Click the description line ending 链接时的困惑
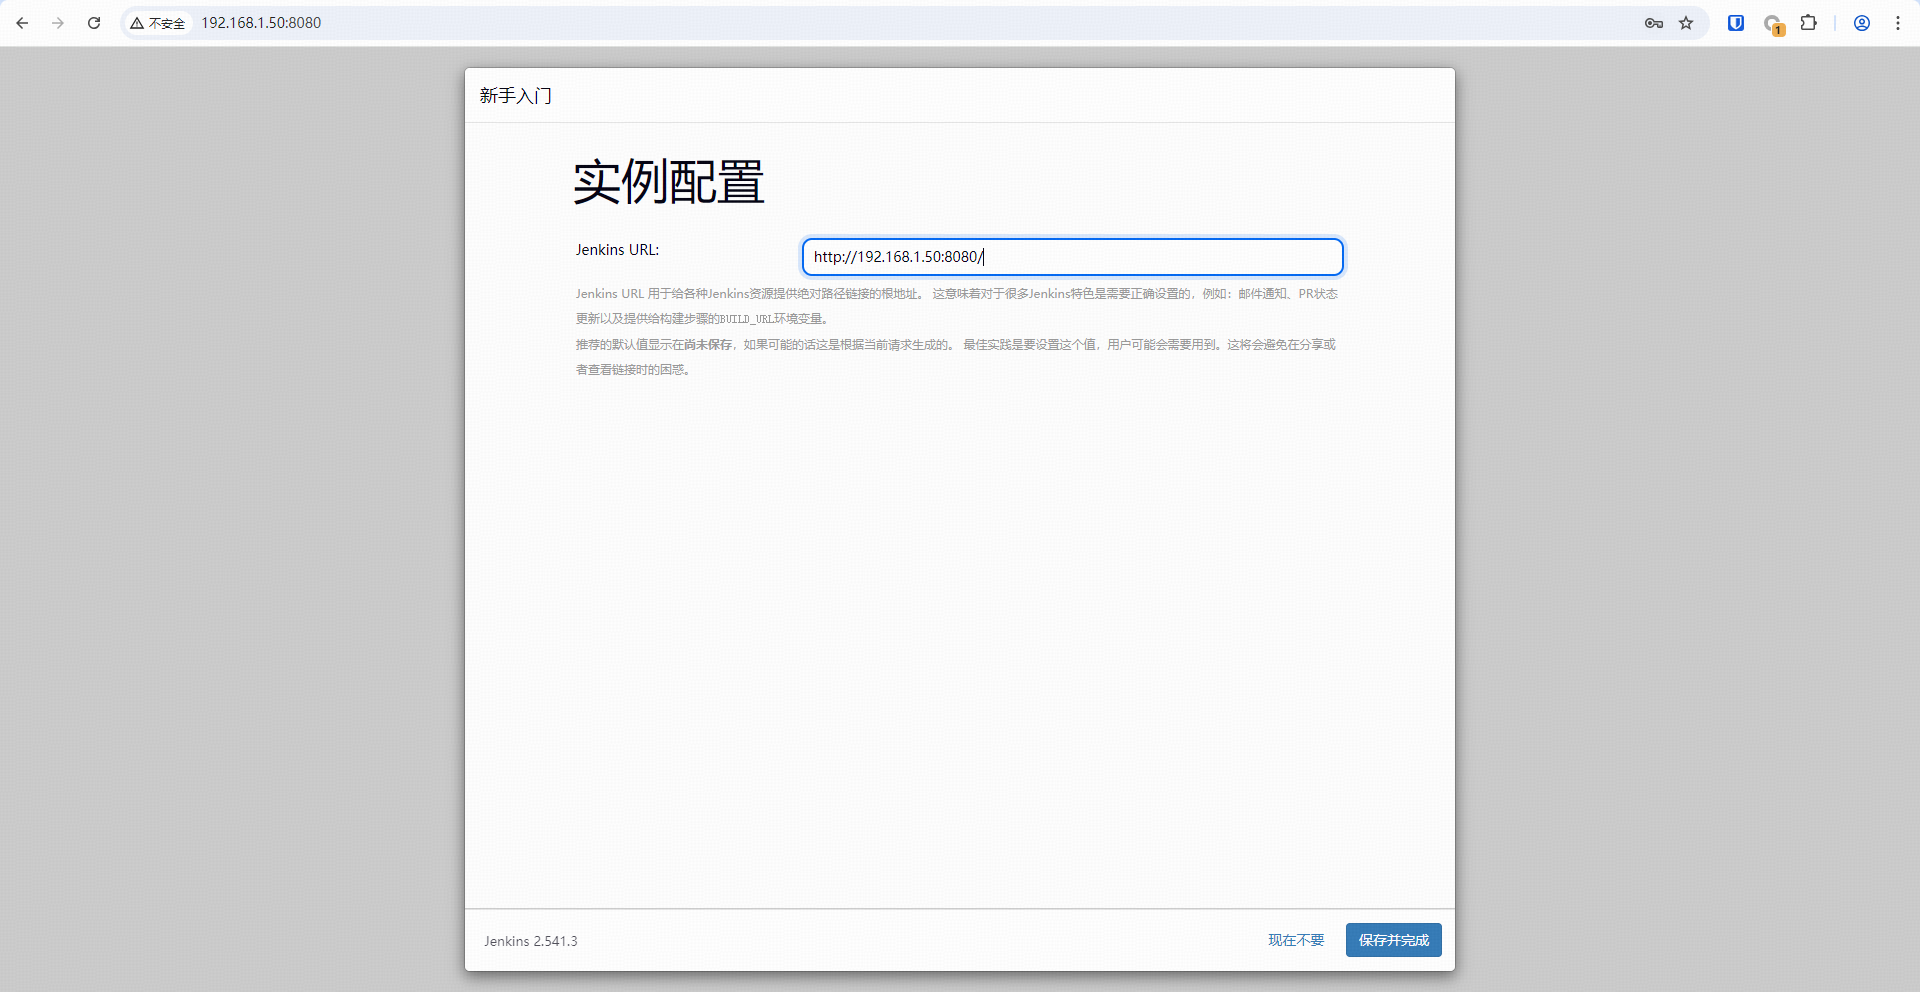This screenshot has height=992, width=1920. coord(633,370)
